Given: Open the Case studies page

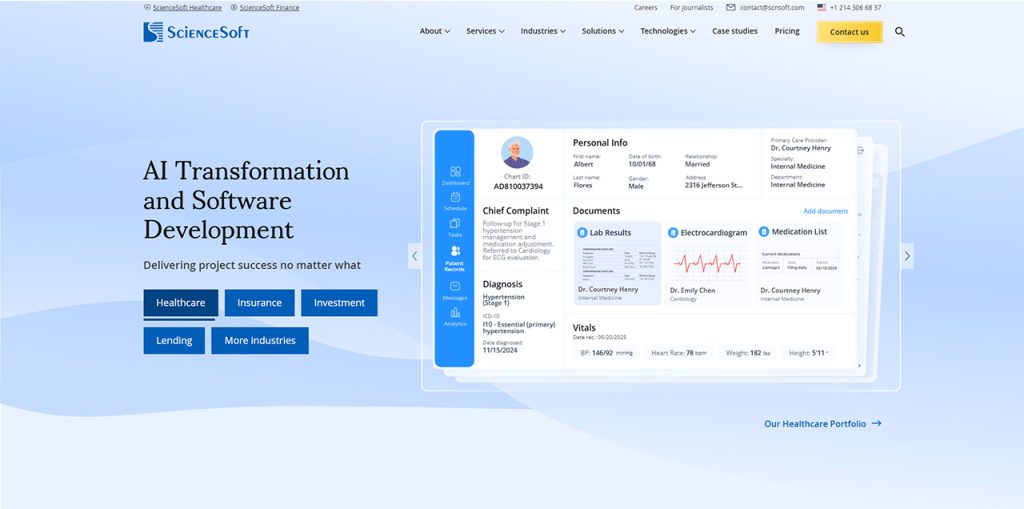Looking at the screenshot, I should (735, 31).
